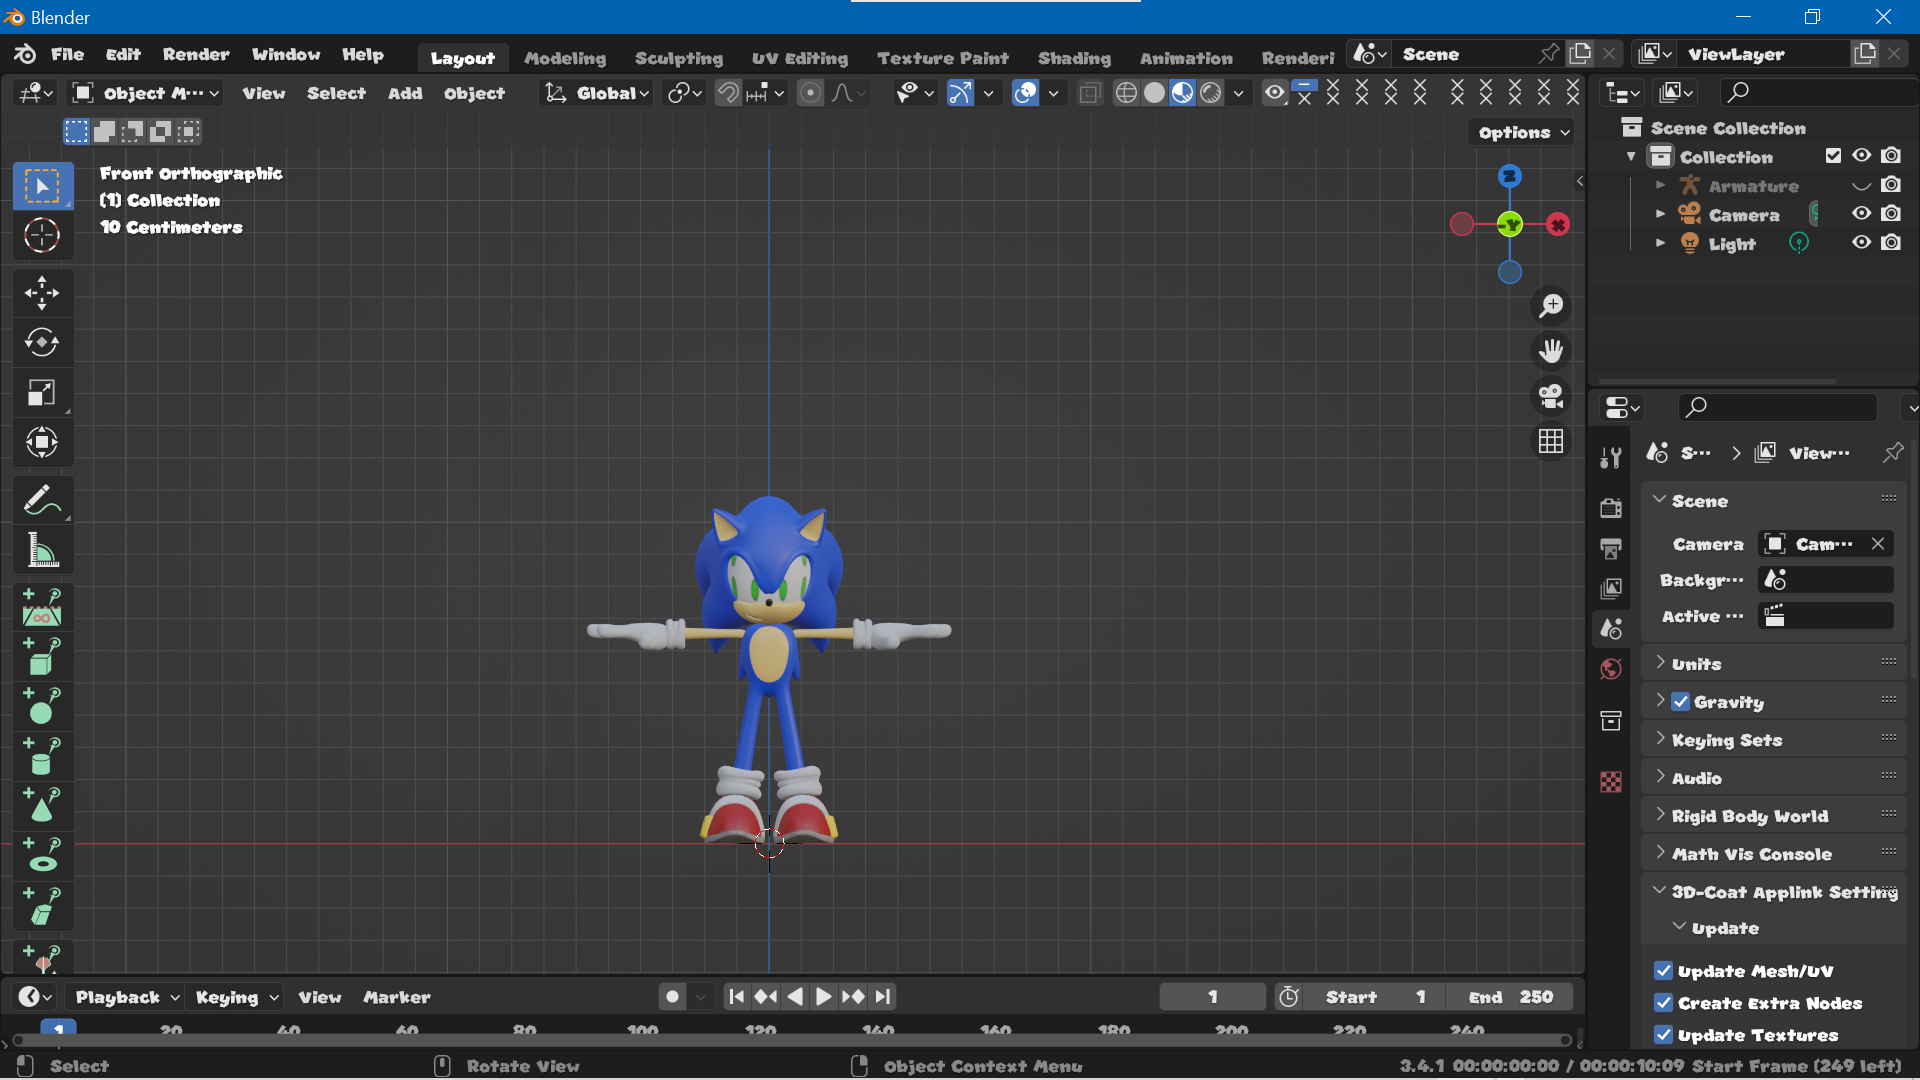Disable the Gravity checkbox
The height and width of the screenshot is (1080, 1920).
pos(1683,701)
